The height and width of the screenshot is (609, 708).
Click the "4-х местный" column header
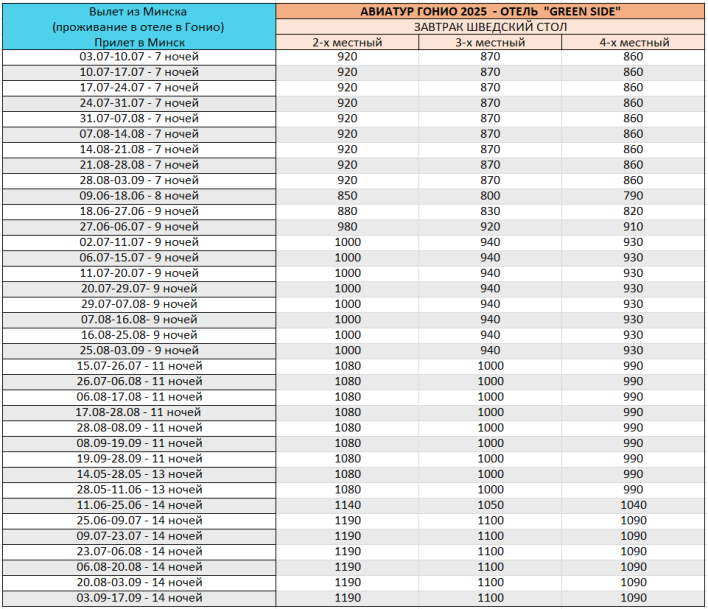pyautogui.click(x=633, y=43)
